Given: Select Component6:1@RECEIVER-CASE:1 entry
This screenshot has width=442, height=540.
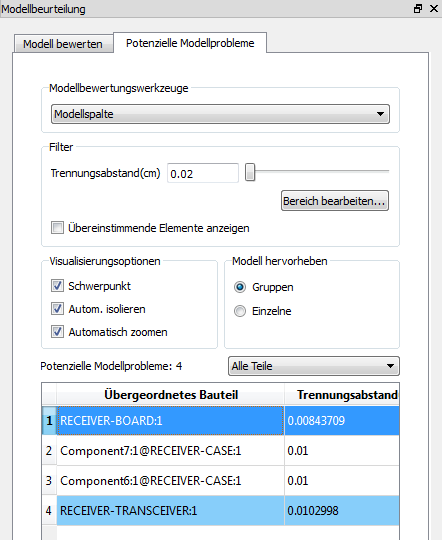Looking at the screenshot, I should coord(171,480).
